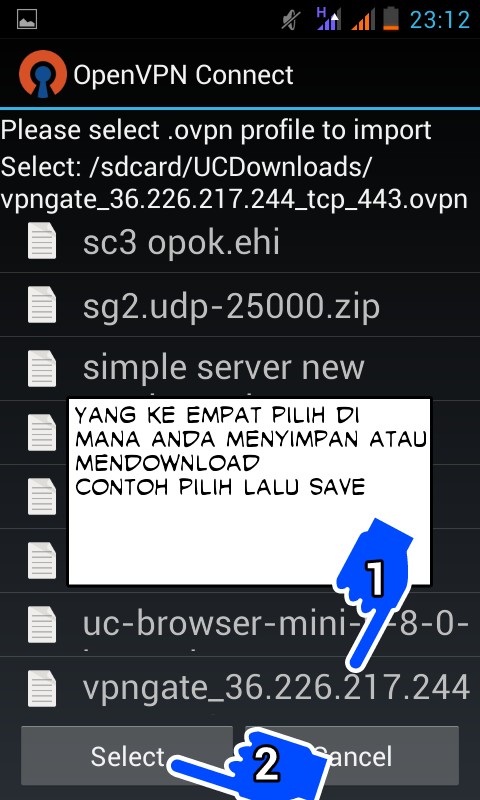Image resolution: width=480 pixels, height=800 pixels.
Task: Tap the H mobile data signal icon
Action: (329, 19)
